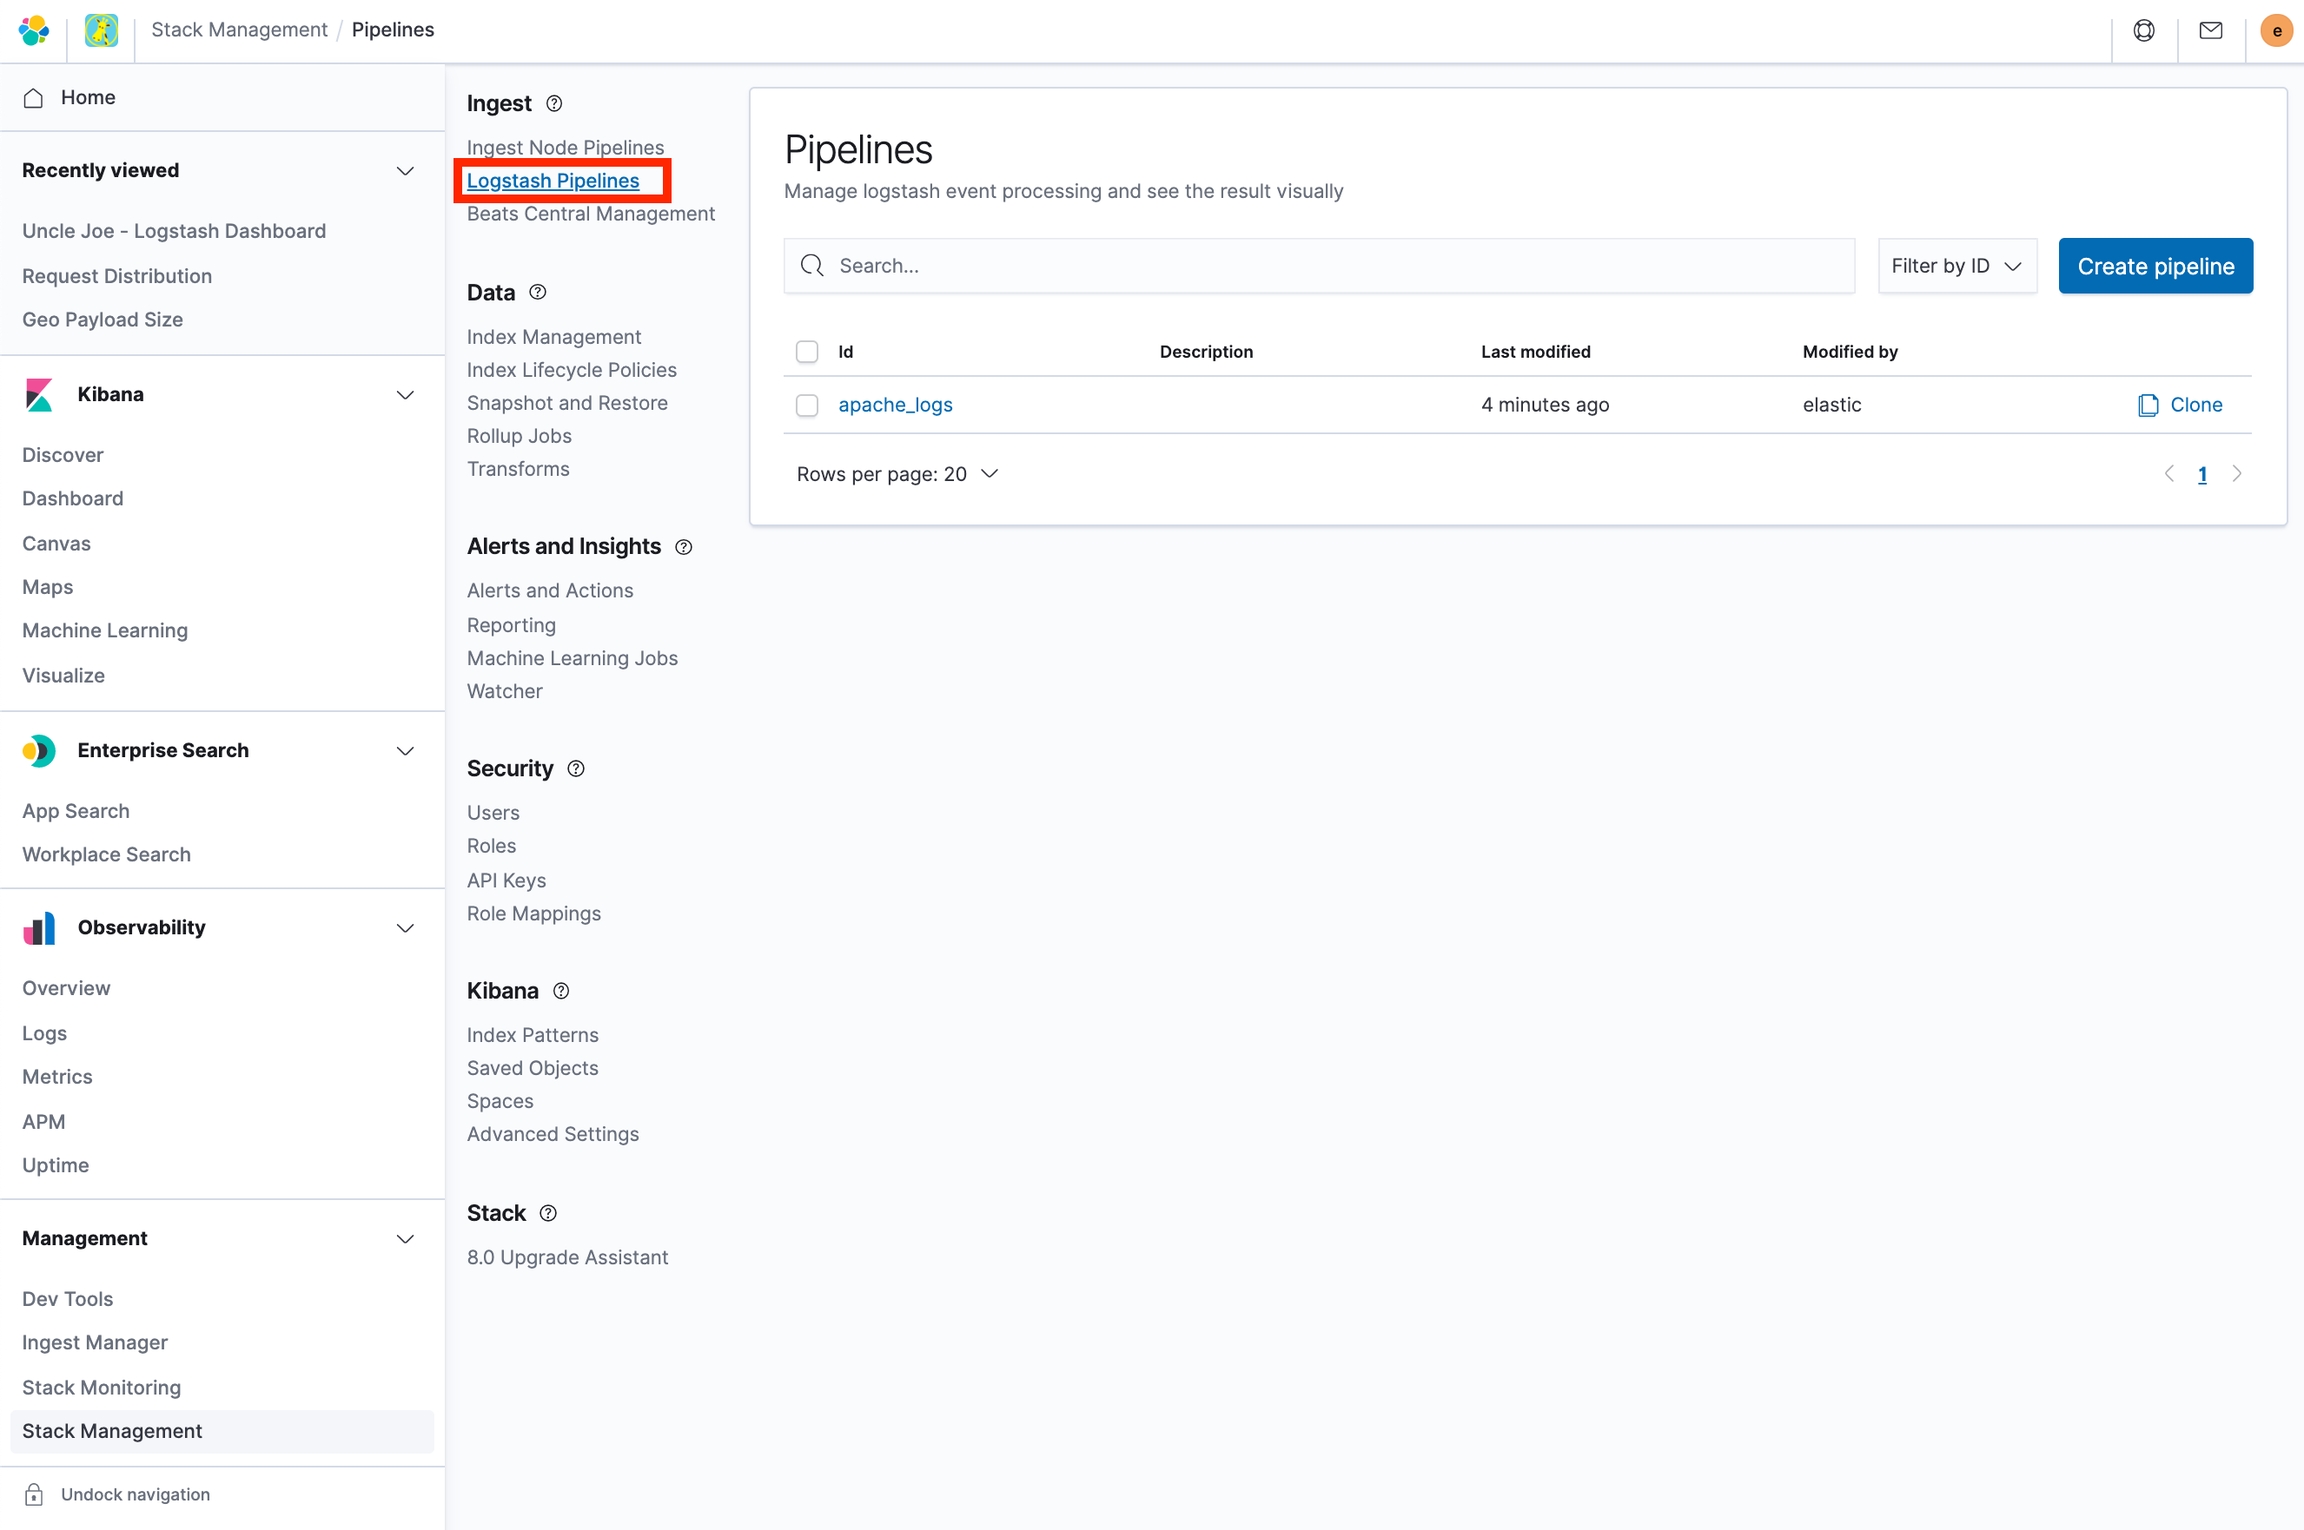Screen dimensions: 2304x1530
Task: Click the Undock navigation lock icon
Action: click(34, 1494)
